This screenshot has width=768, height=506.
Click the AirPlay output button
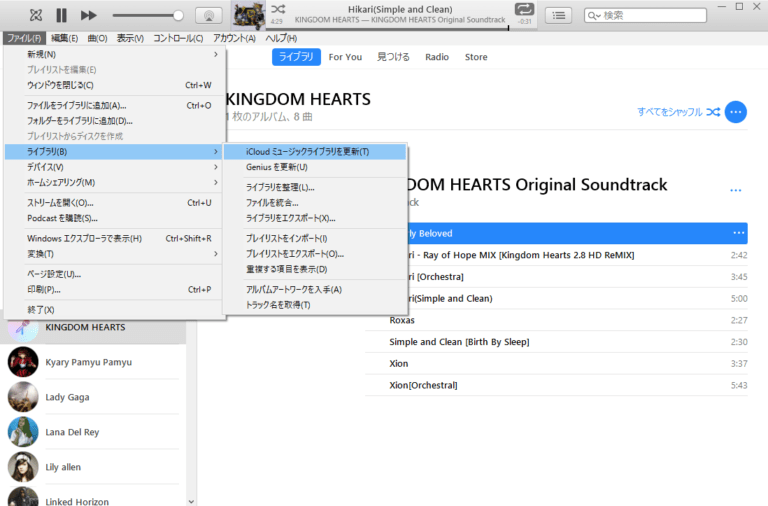(209, 15)
